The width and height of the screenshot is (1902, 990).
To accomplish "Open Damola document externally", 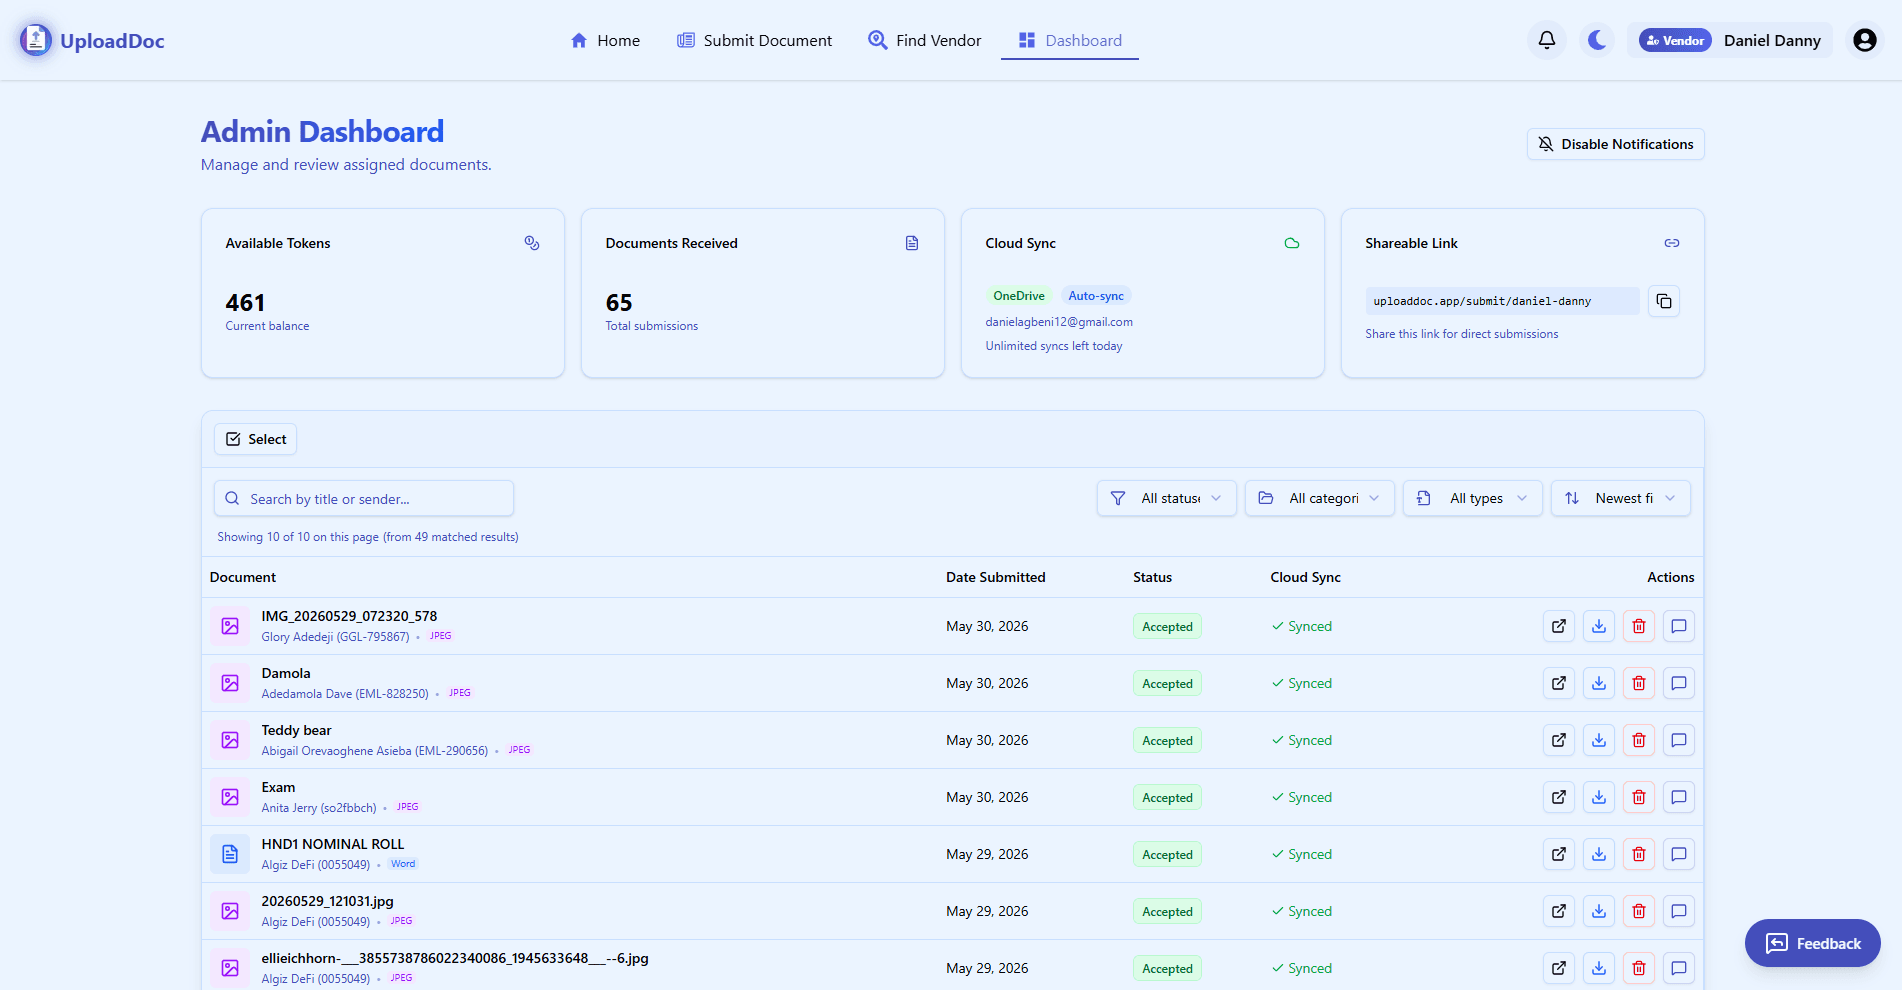I will [x=1559, y=683].
